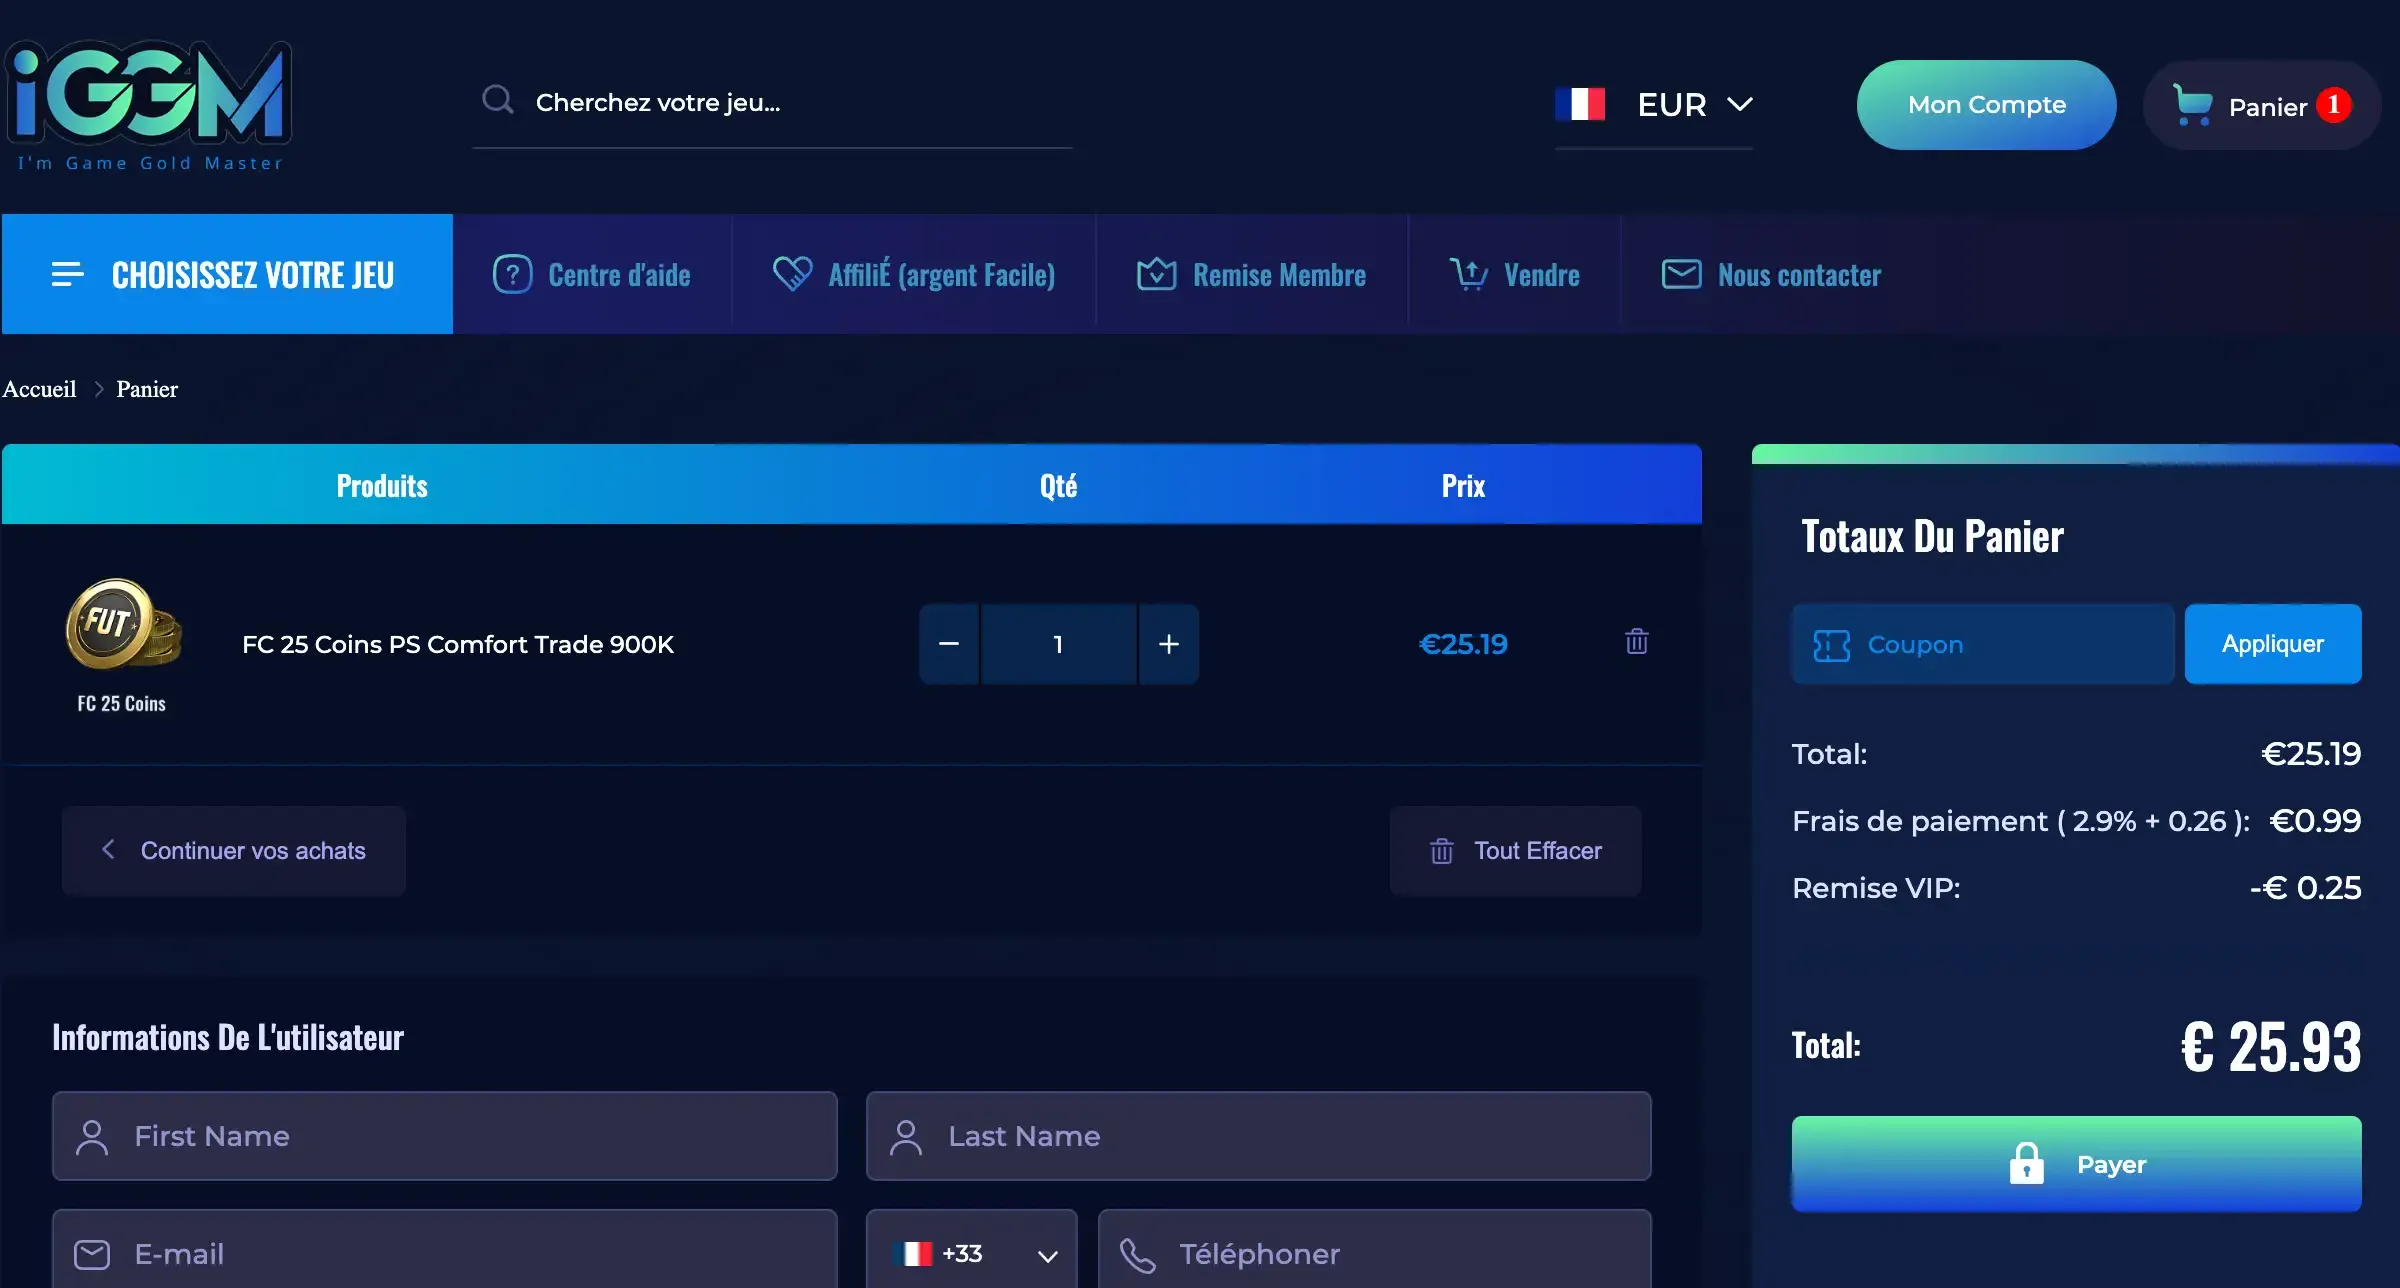Focus the Téléphoner field

pyautogui.click(x=1375, y=1250)
